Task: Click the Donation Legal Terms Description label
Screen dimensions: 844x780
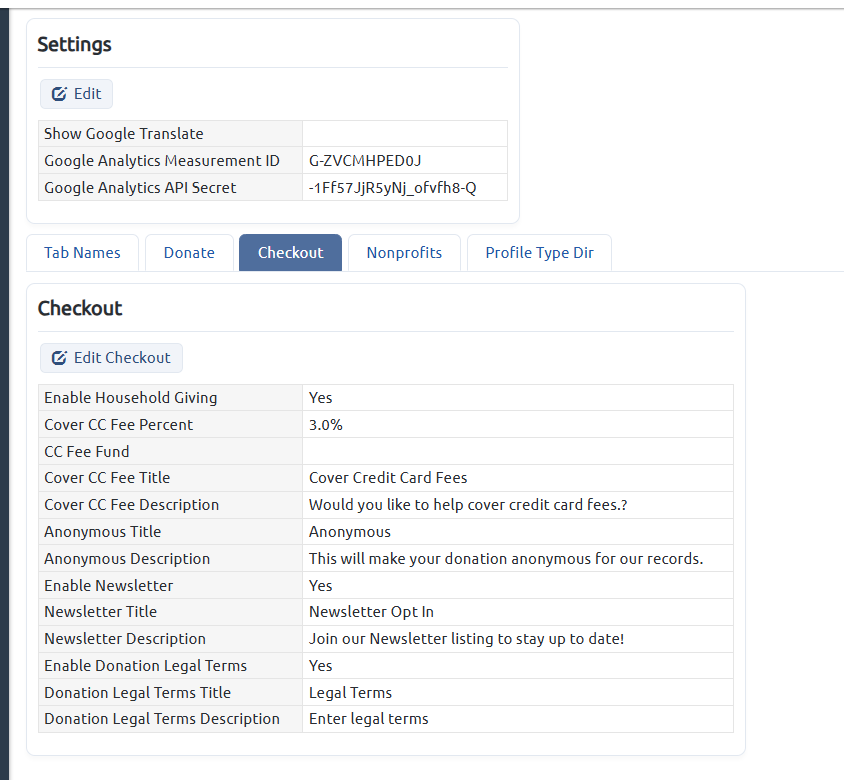Action: [x=162, y=719]
